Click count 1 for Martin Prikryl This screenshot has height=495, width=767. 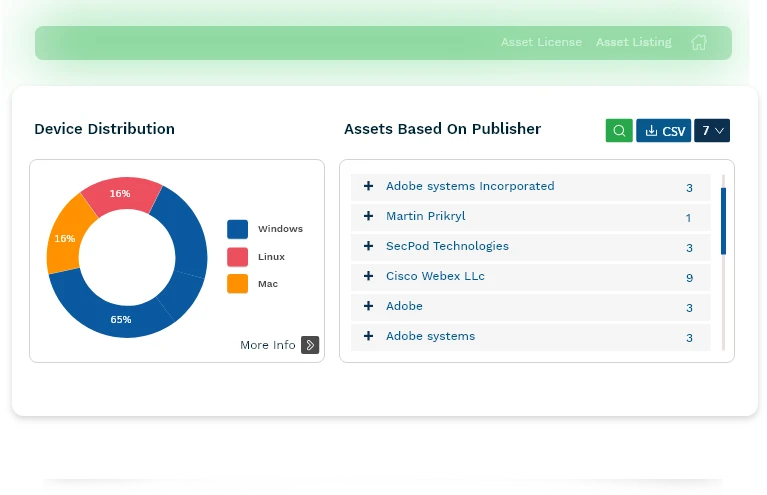click(688, 218)
